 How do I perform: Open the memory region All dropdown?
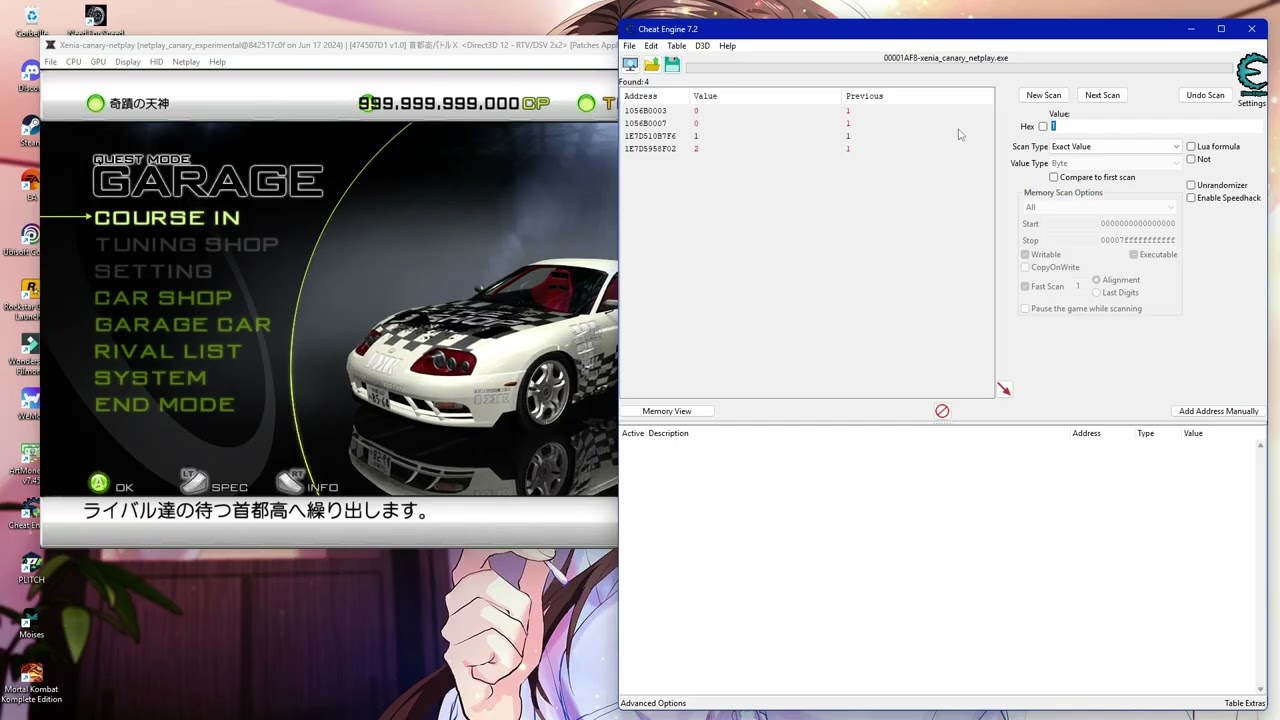1099,207
